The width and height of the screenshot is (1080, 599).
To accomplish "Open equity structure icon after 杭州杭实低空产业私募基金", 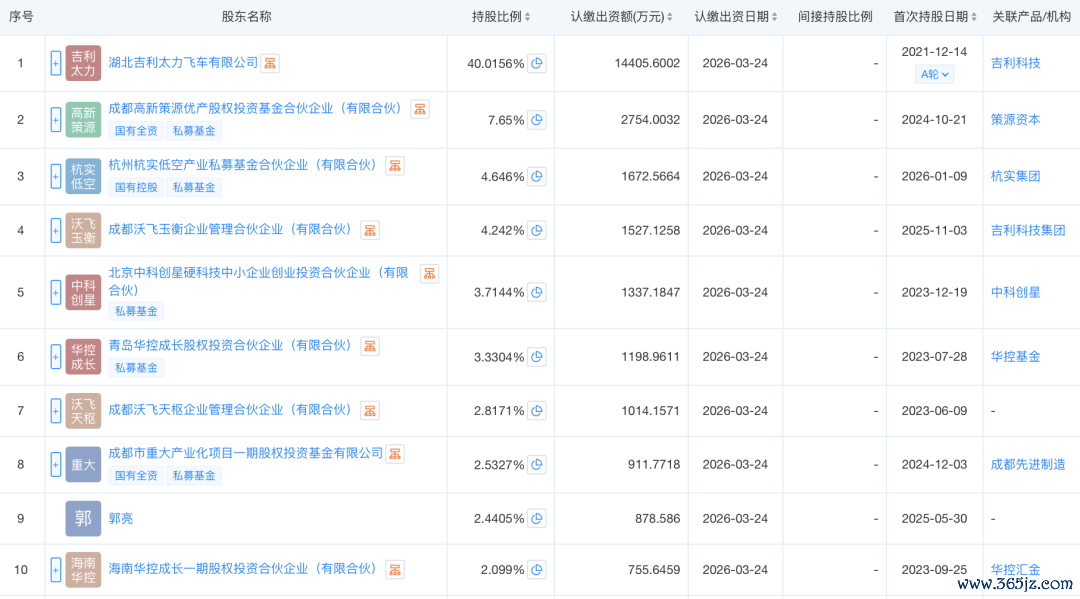I will 395,165.
